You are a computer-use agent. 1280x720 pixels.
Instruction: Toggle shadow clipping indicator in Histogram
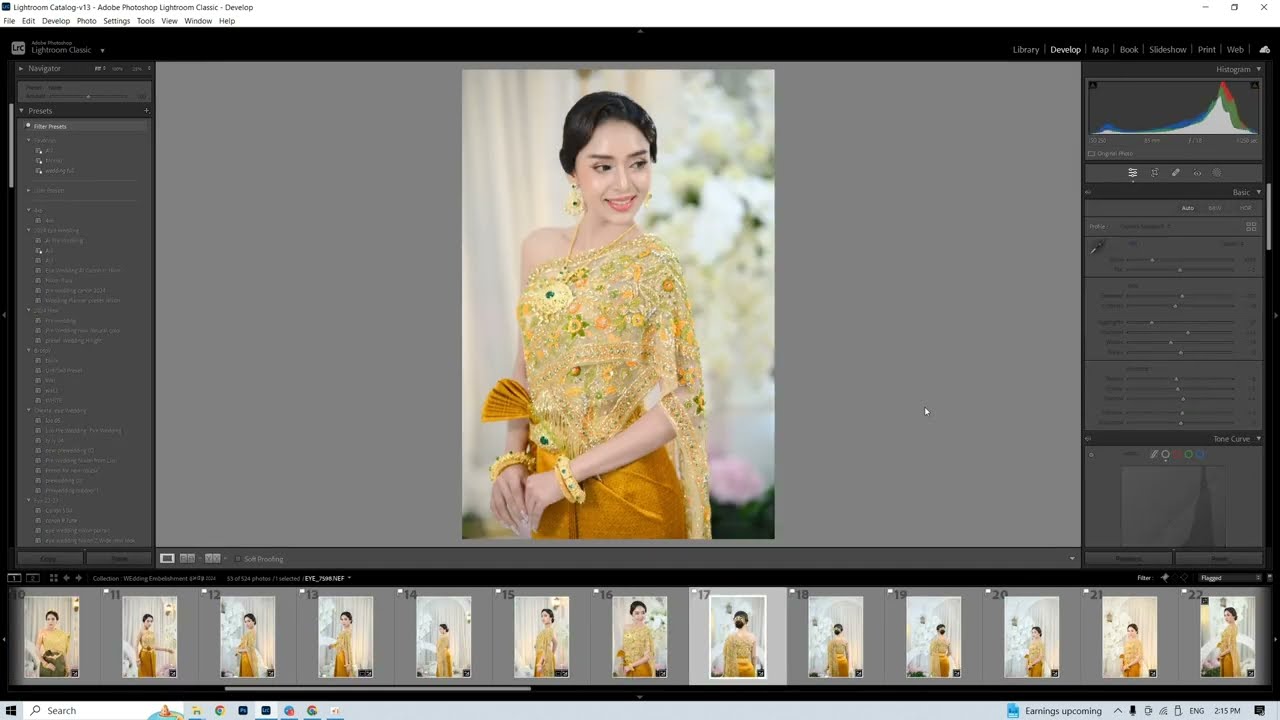1092,85
